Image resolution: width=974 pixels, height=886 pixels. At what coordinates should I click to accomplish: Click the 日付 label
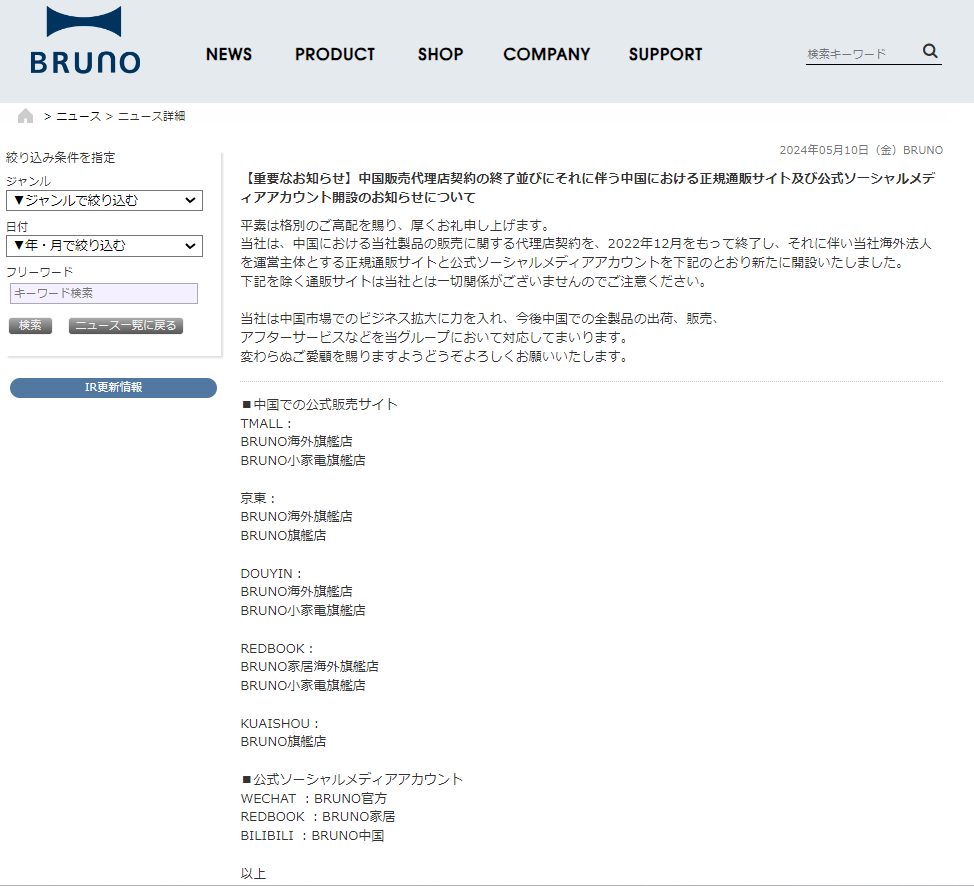click(17, 227)
